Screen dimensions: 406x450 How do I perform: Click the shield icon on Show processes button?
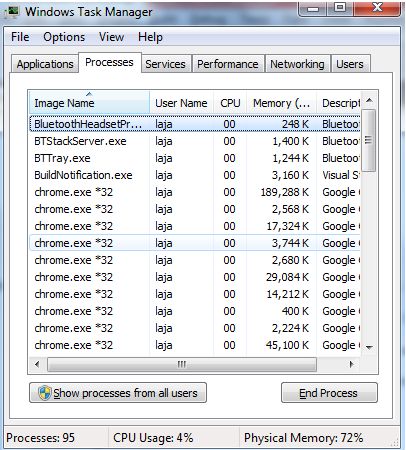pyautogui.click(x=44, y=393)
